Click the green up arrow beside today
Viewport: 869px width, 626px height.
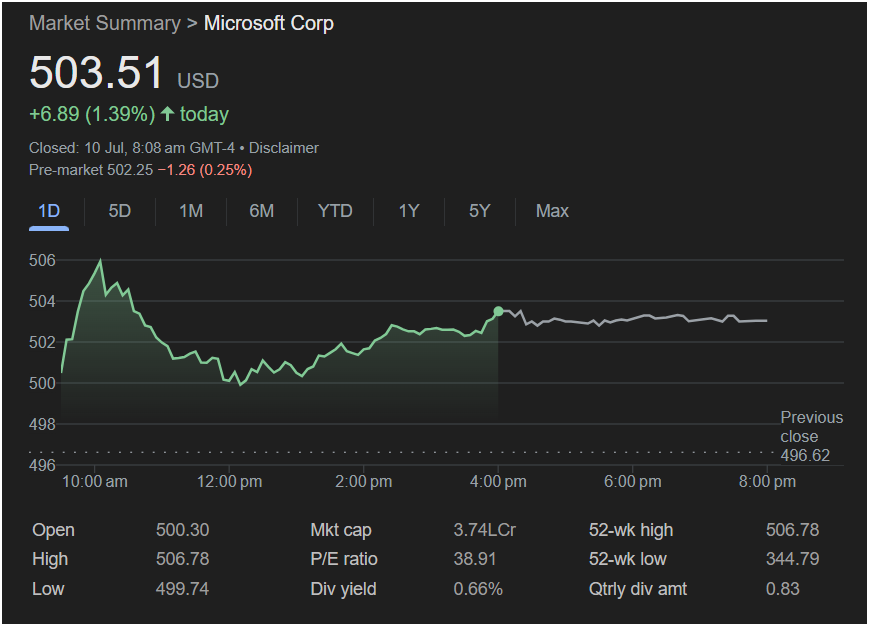[167, 114]
